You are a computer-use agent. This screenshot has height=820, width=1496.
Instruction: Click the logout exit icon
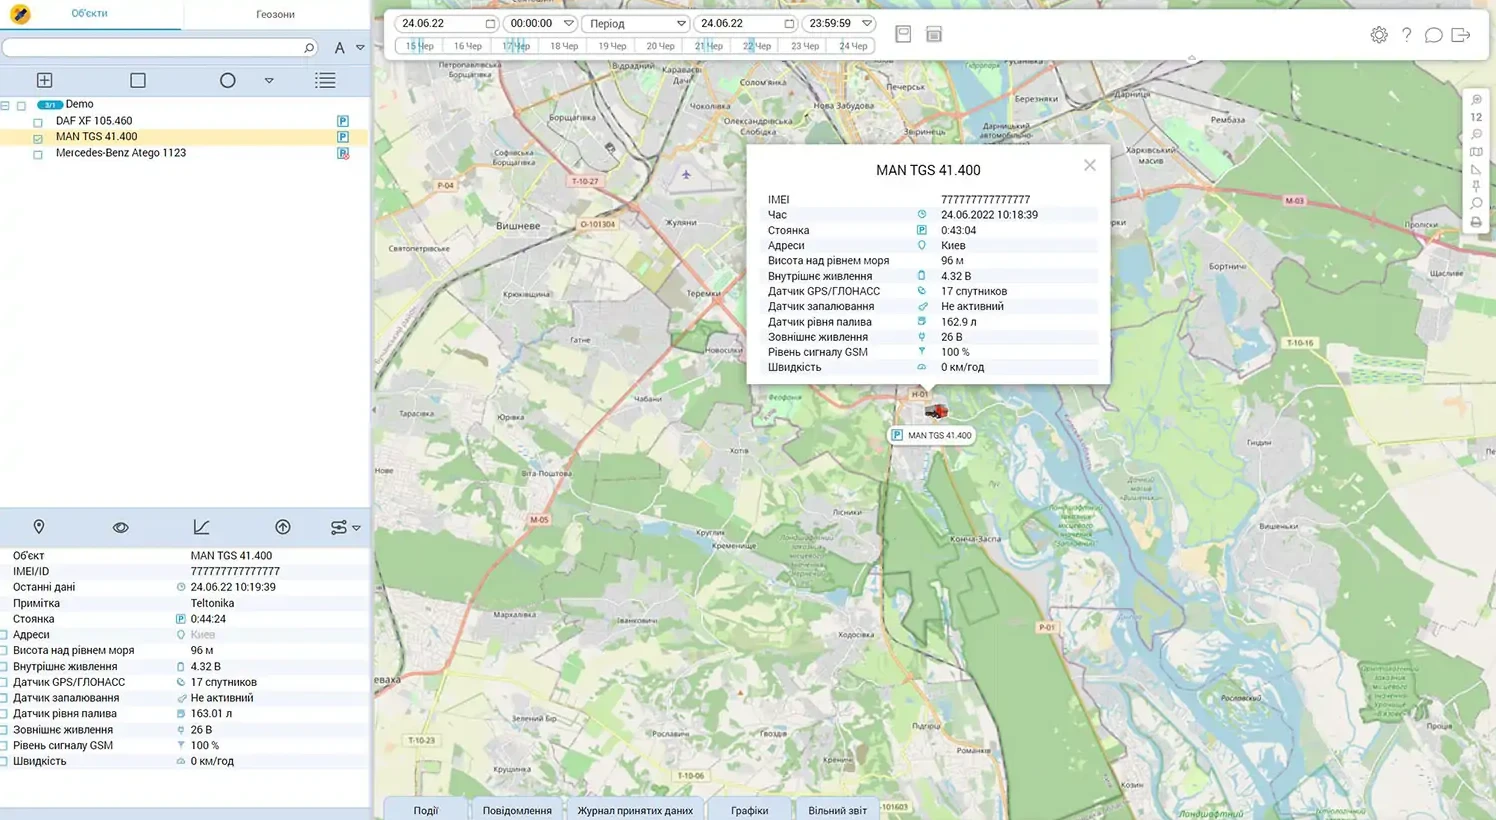pyautogui.click(x=1461, y=35)
